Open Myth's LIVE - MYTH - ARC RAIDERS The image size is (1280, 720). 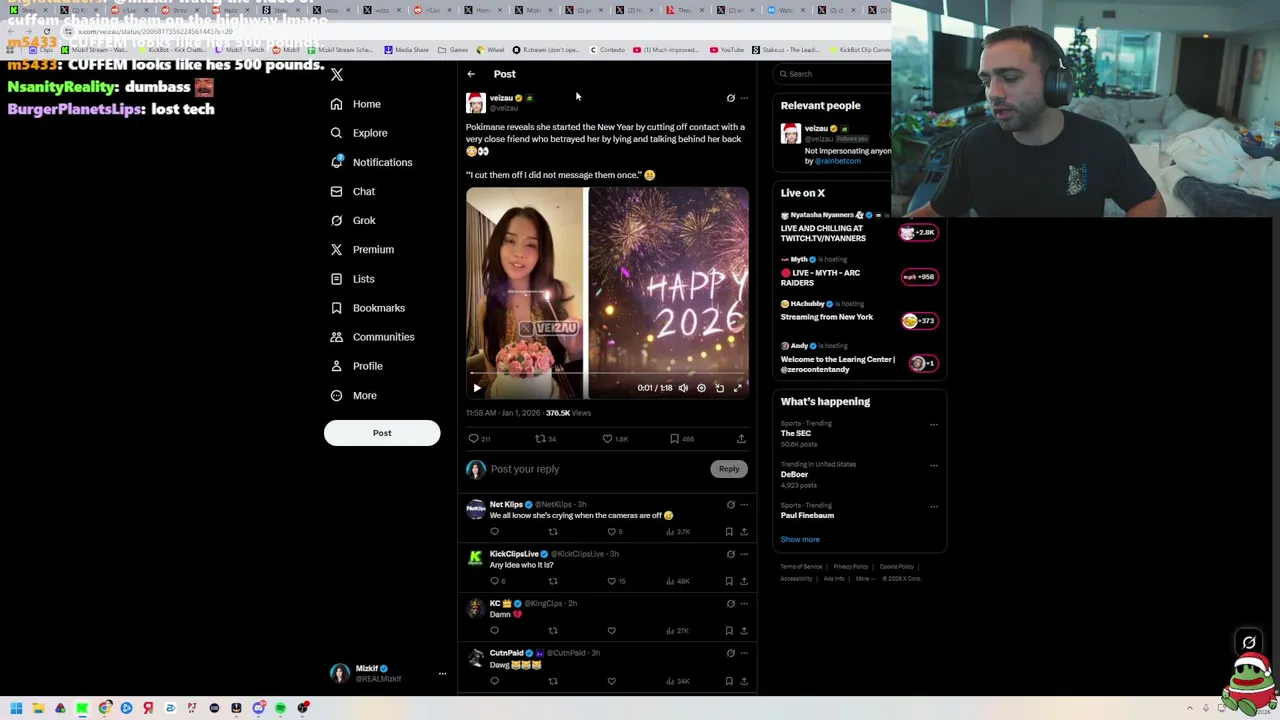[x=820, y=278]
